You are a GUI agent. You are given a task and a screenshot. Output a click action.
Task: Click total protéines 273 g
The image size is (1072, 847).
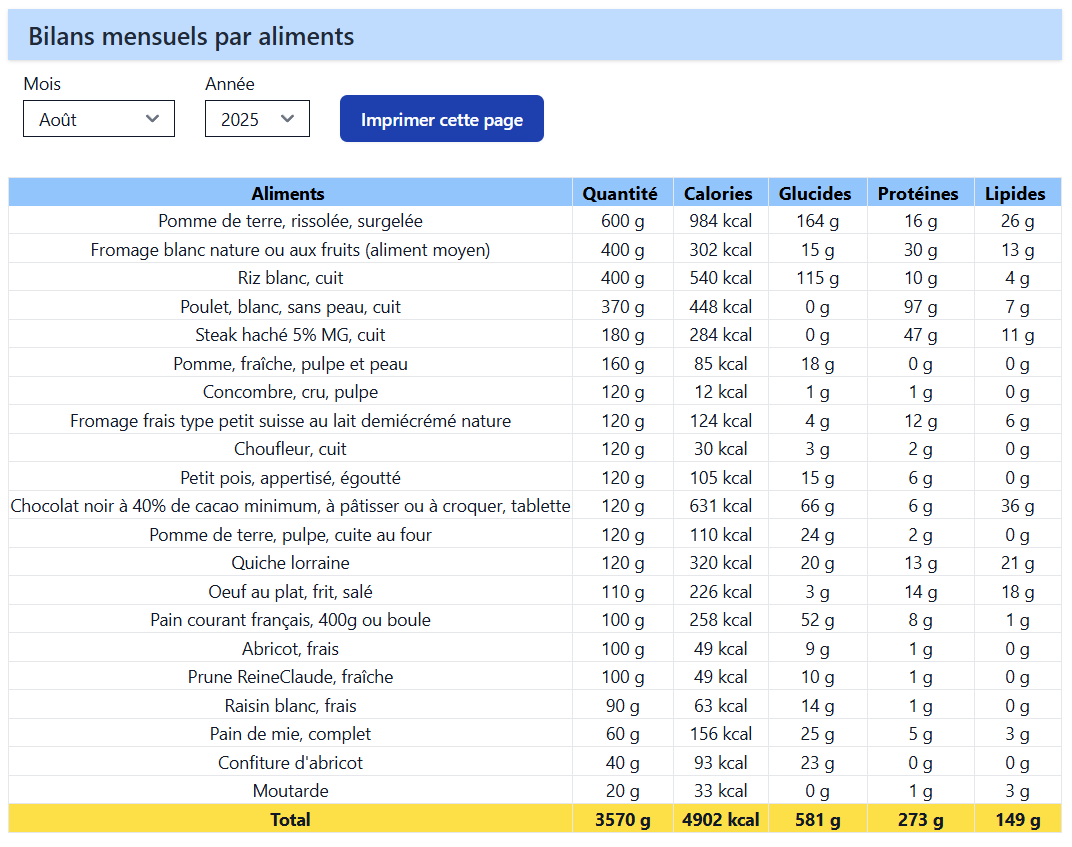[920, 820]
